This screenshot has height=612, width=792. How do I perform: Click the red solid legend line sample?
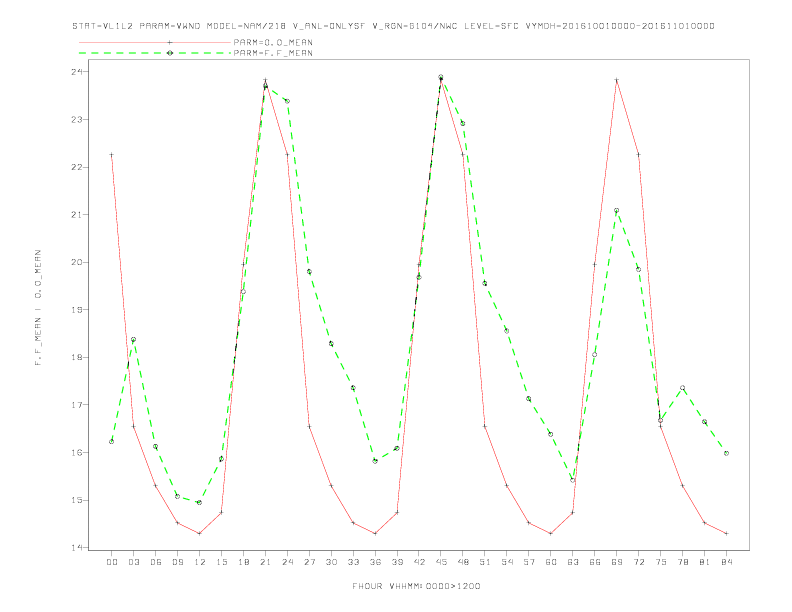pos(155,42)
